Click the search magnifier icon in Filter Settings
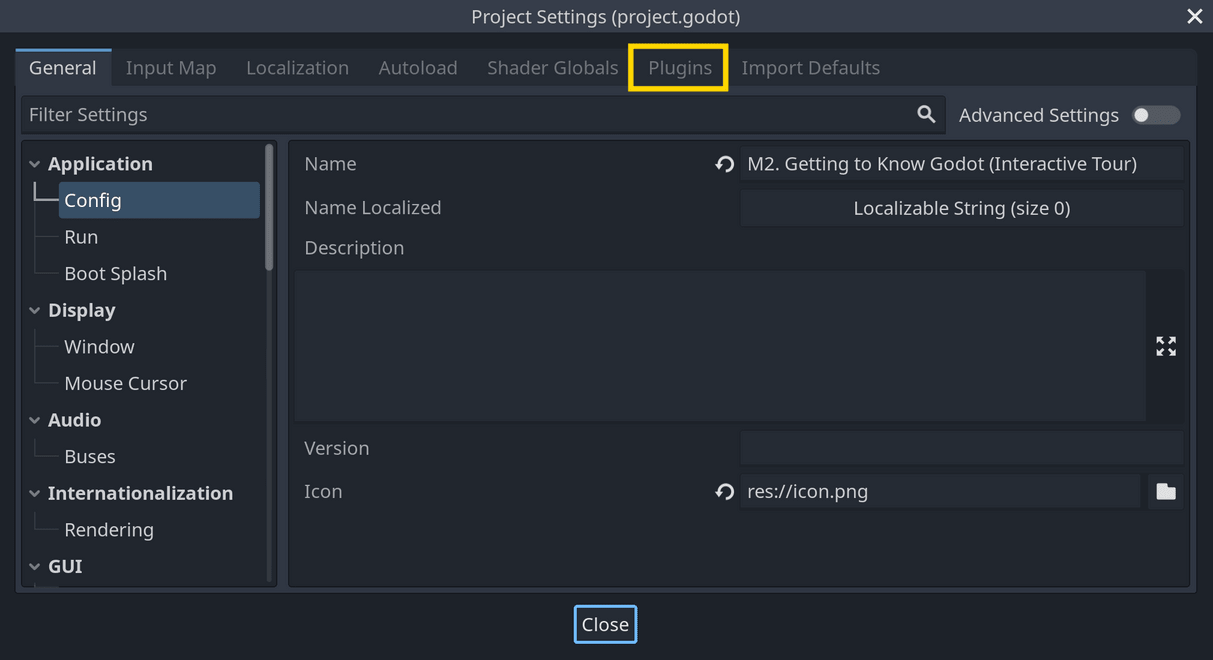The height and width of the screenshot is (660, 1213). [x=926, y=114]
